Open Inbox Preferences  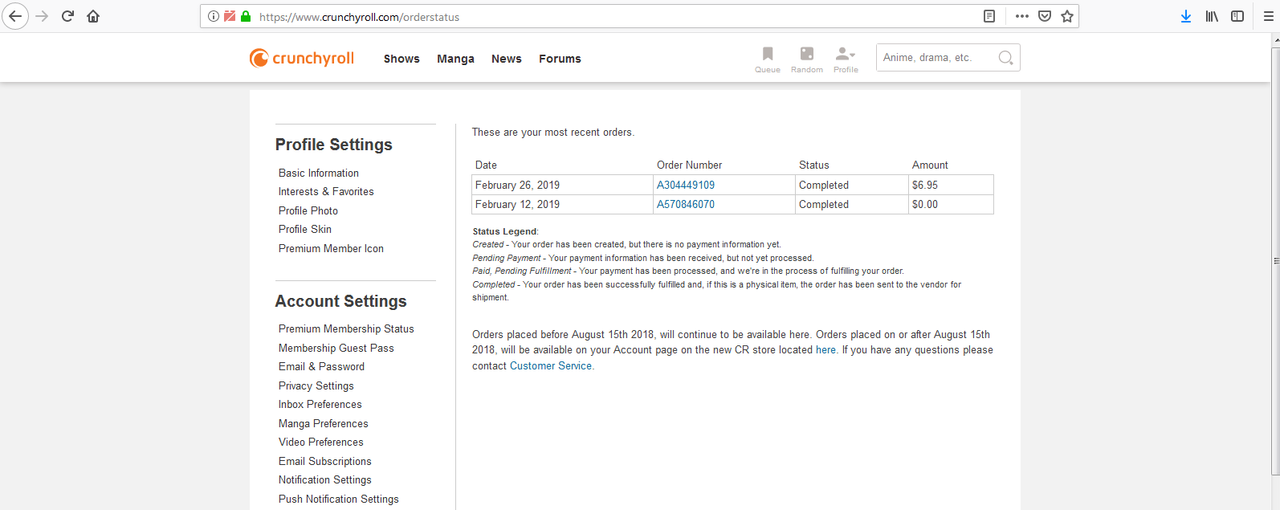click(320, 404)
